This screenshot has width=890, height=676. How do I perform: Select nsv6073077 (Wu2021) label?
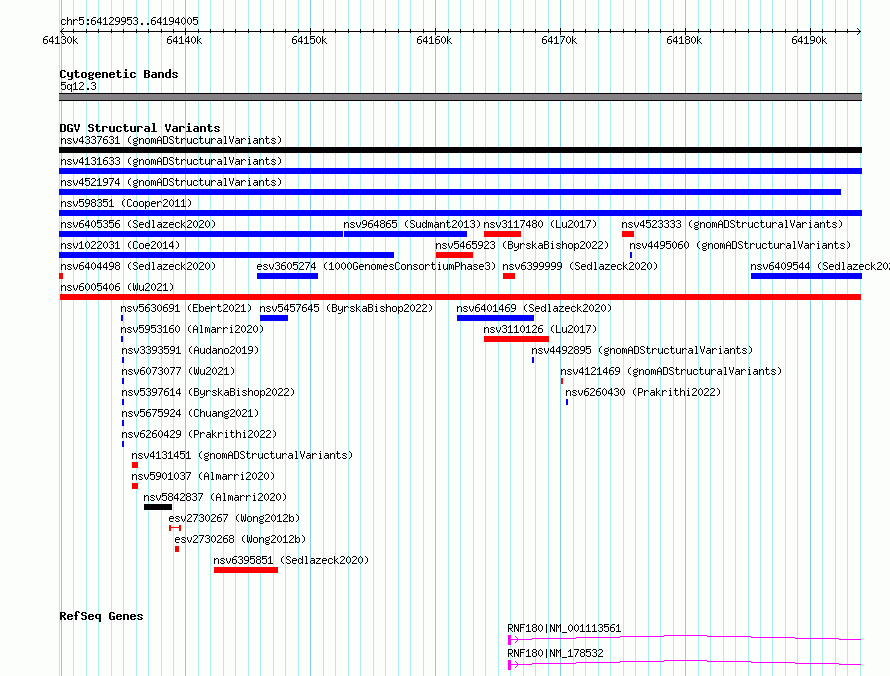click(178, 371)
